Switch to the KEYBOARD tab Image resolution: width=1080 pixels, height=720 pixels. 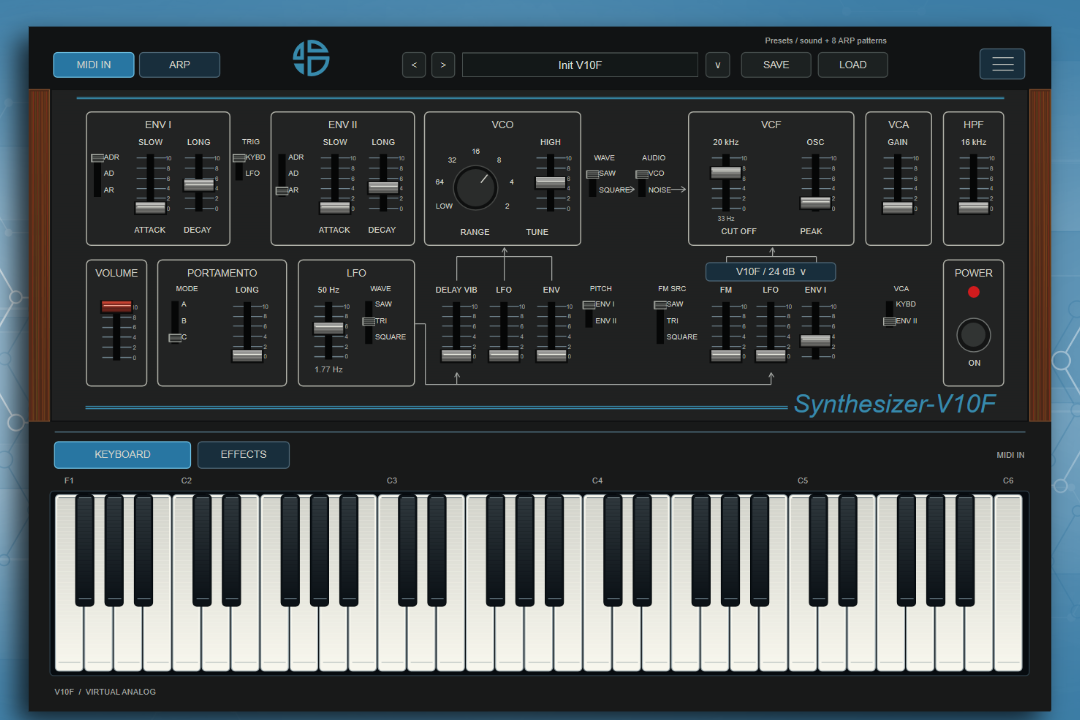[x=122, y=455]
